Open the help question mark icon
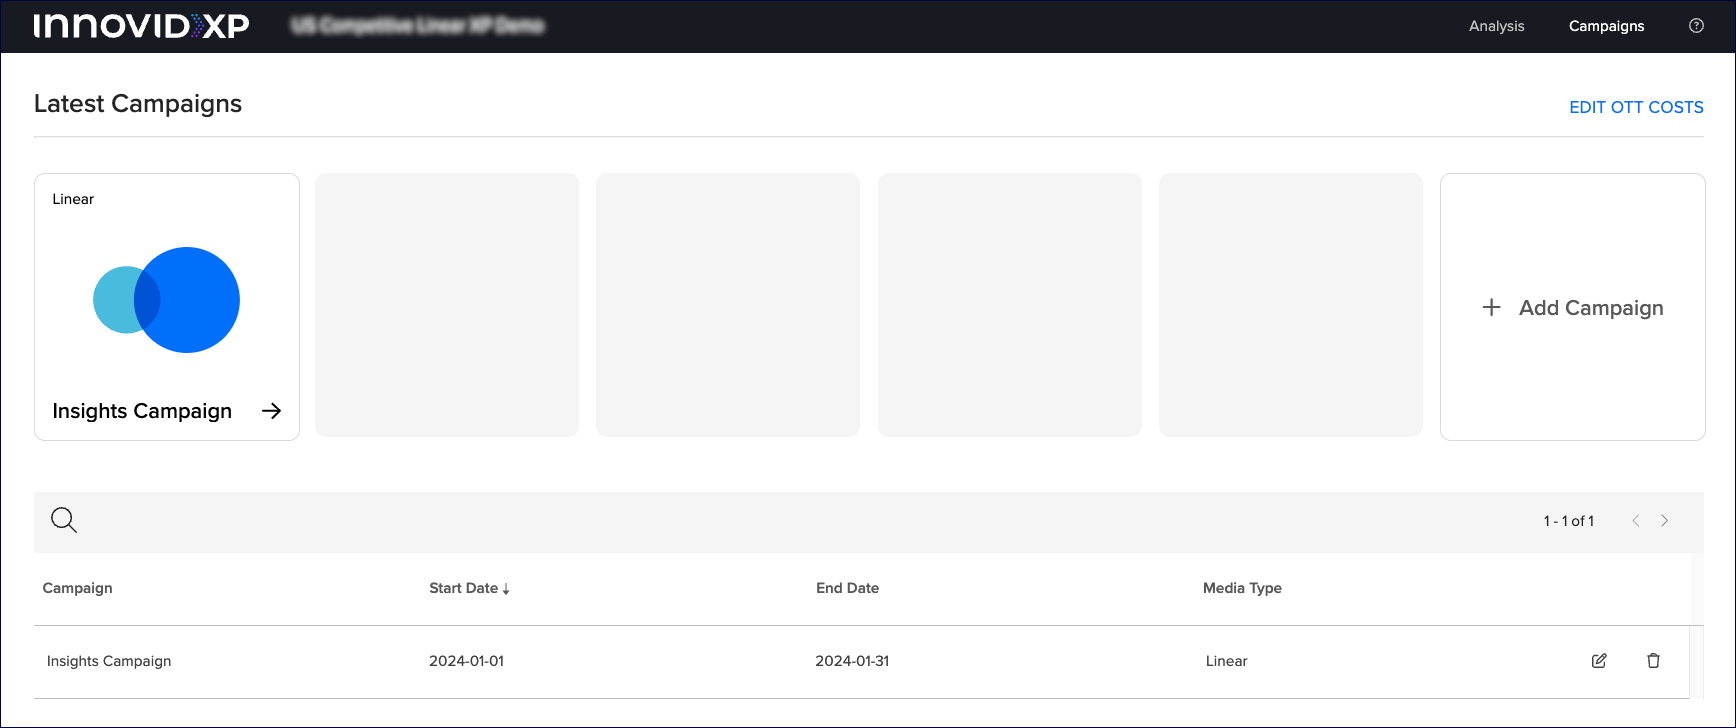 click(1696, 26)
